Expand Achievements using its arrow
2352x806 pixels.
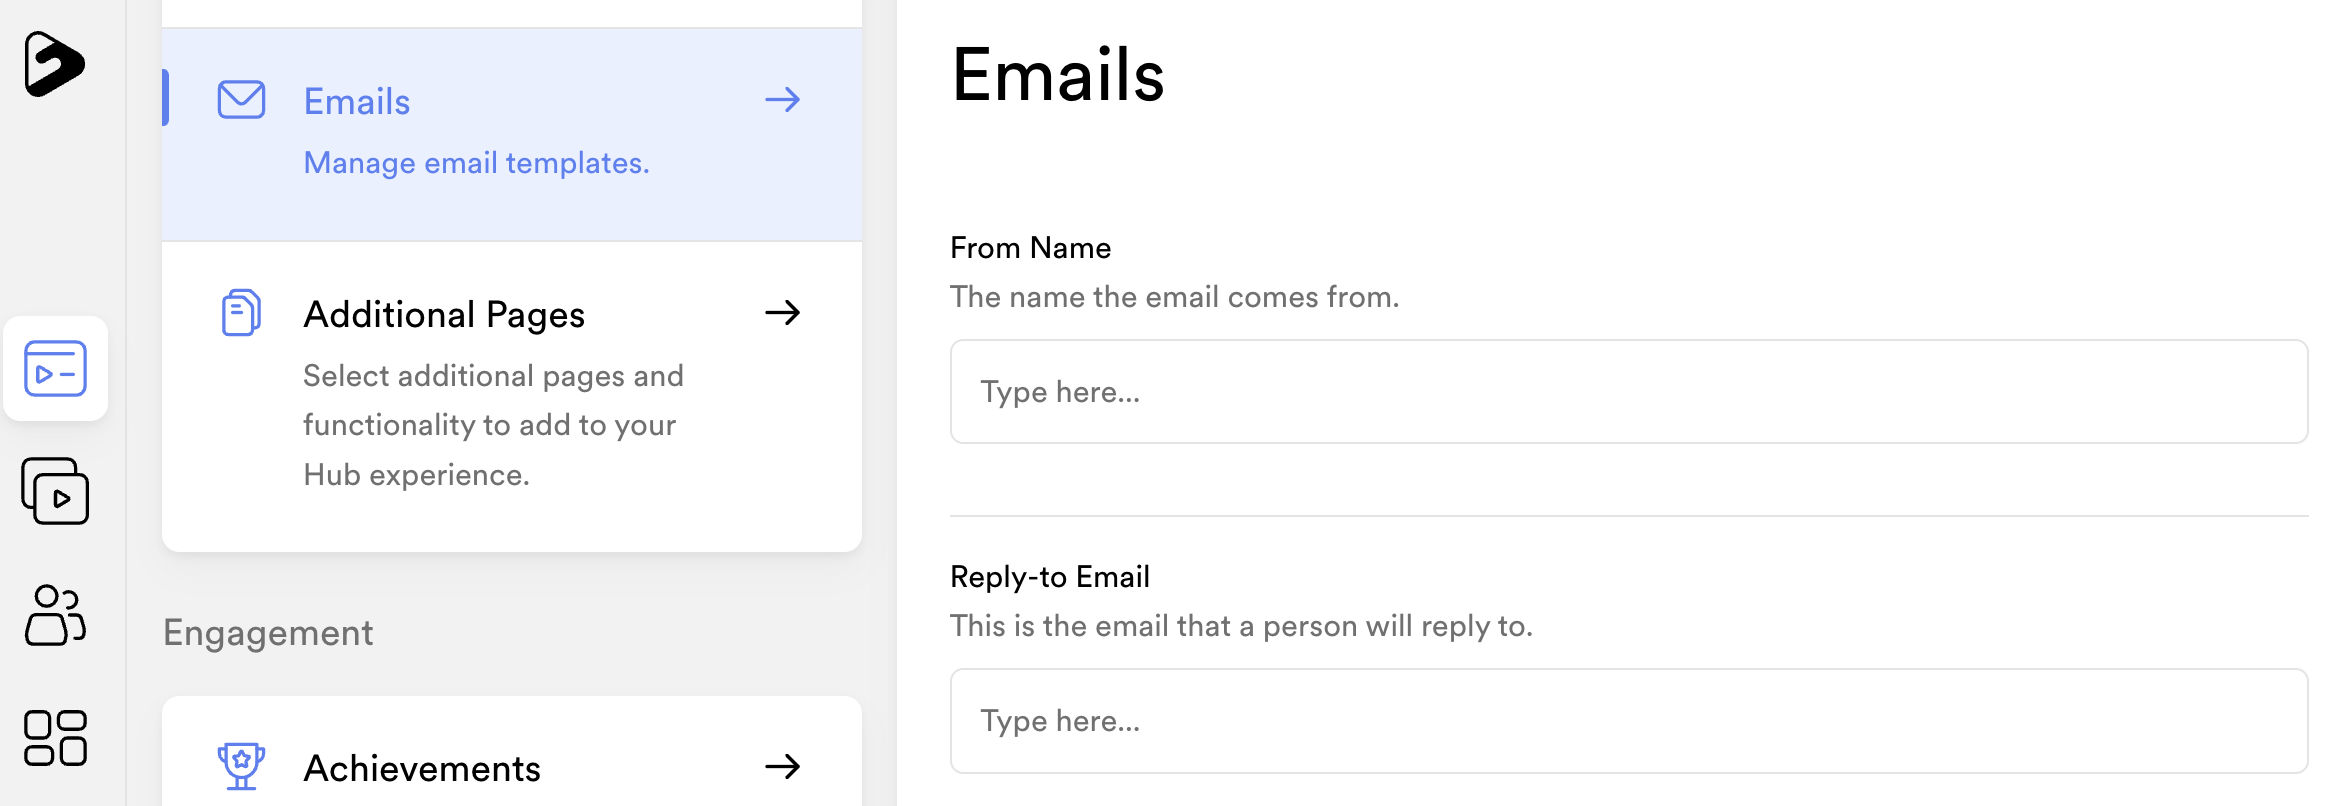click(783, 767)
